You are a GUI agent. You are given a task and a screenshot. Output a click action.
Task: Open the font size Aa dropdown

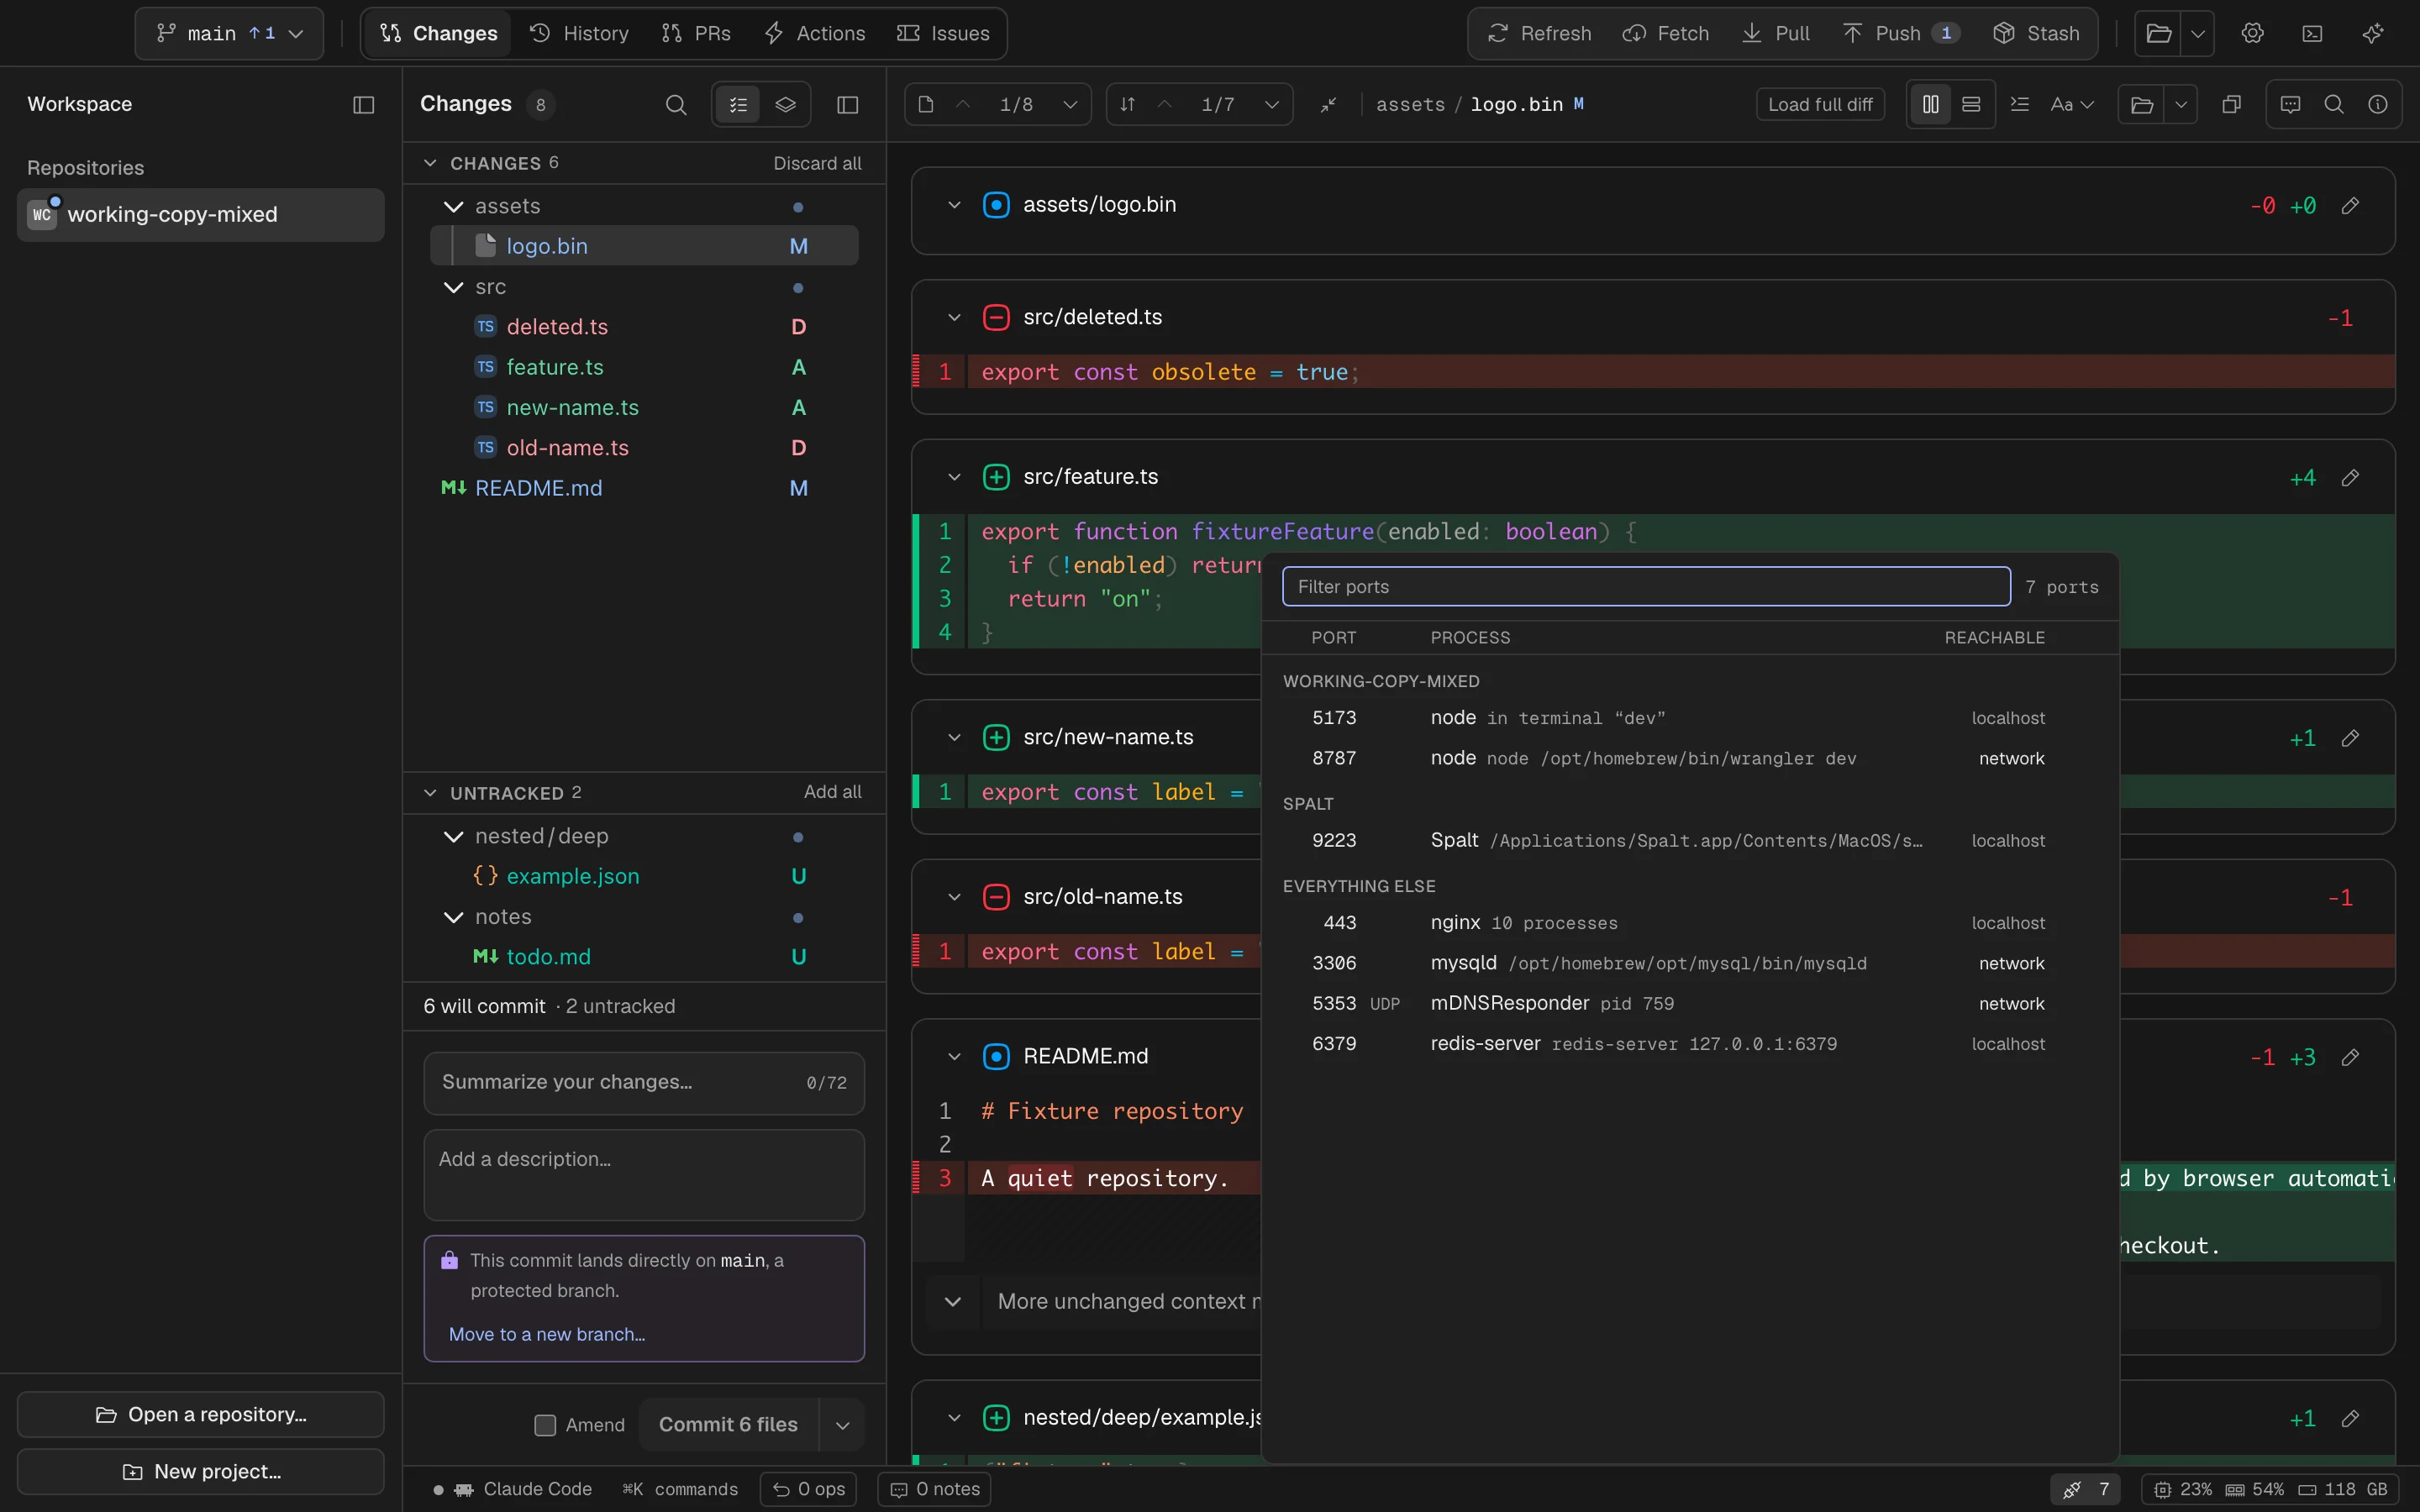(2071, 104)
